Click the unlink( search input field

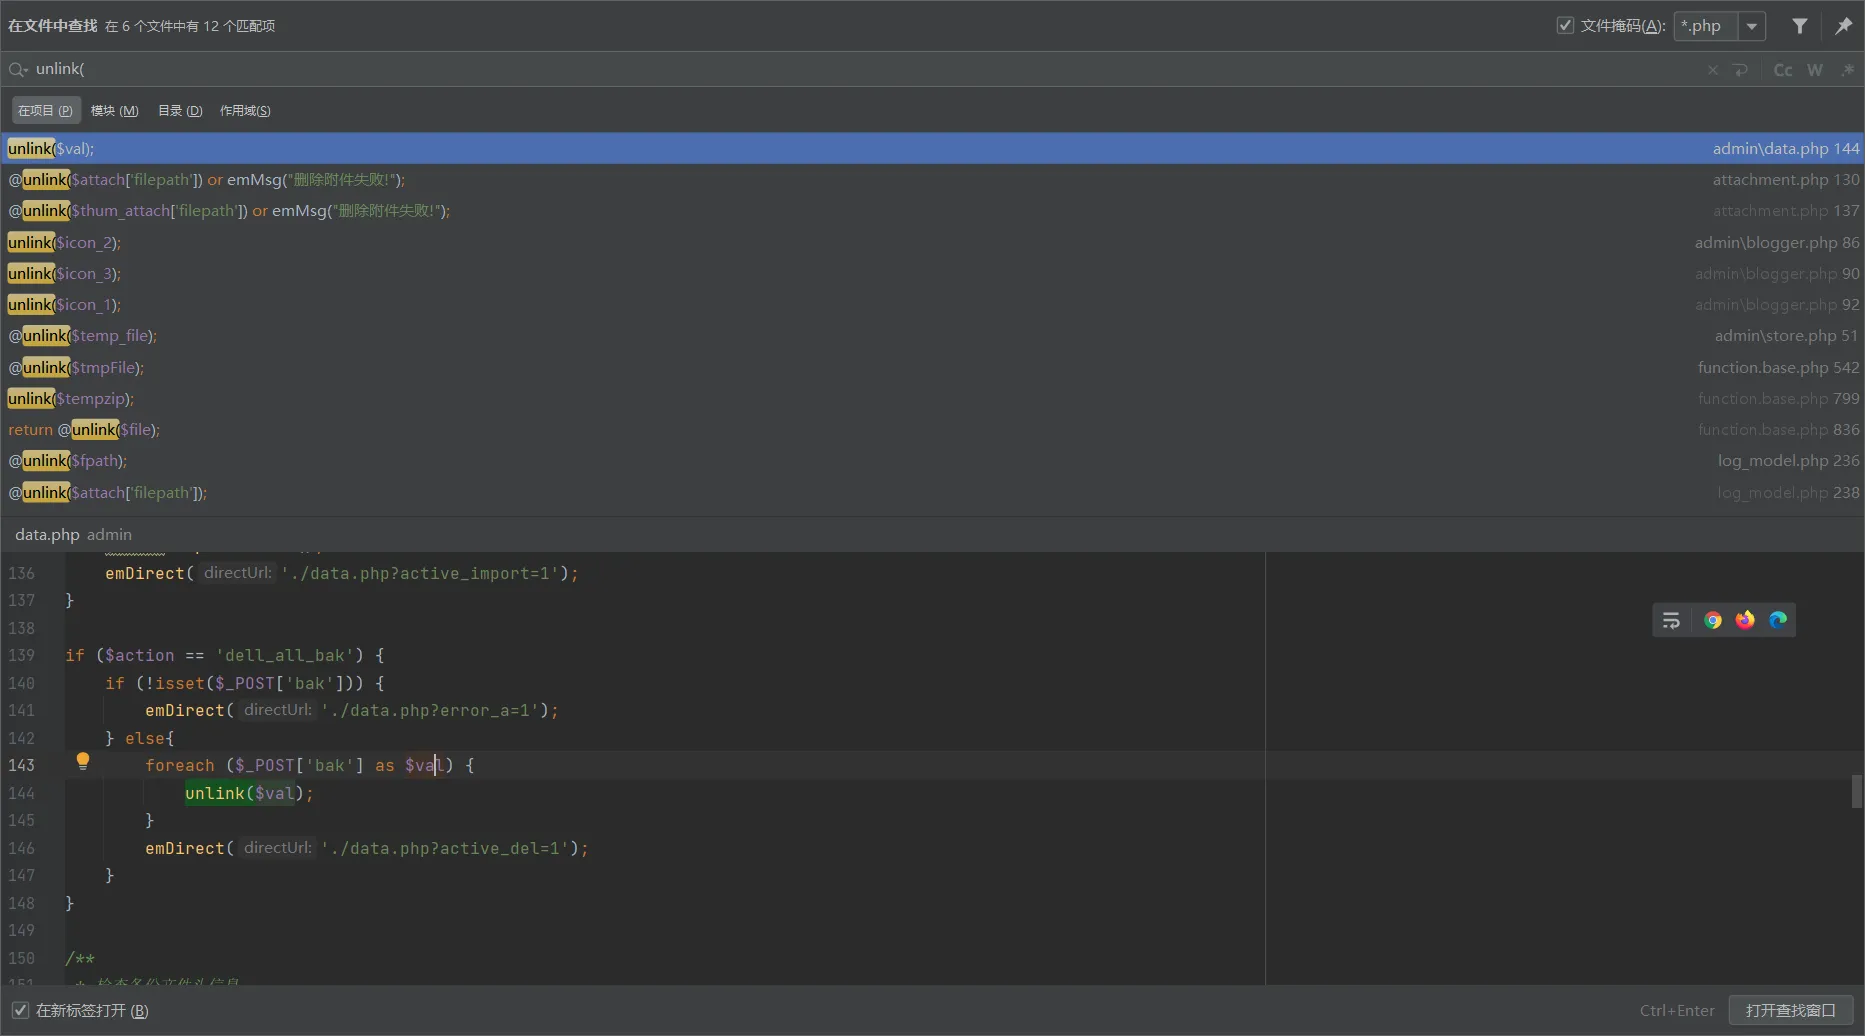pos(800,69)
